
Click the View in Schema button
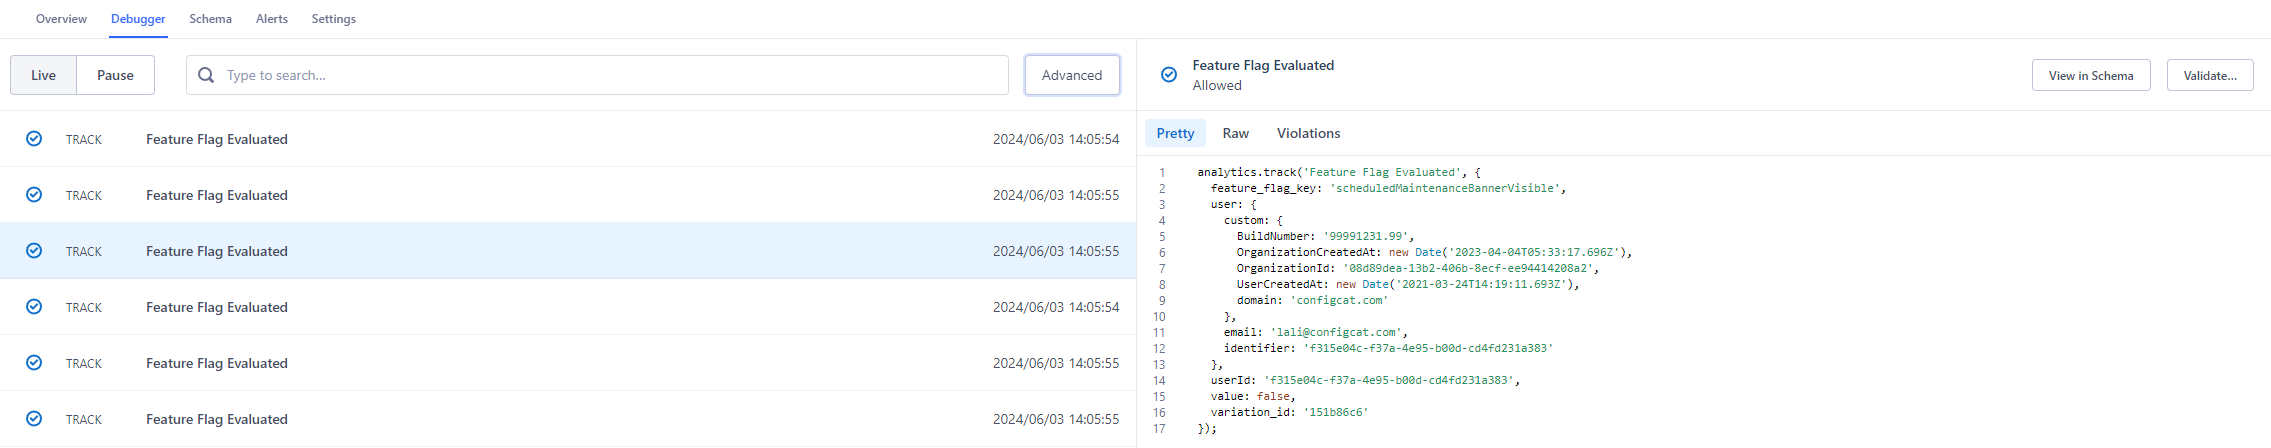click(2091, 75)
